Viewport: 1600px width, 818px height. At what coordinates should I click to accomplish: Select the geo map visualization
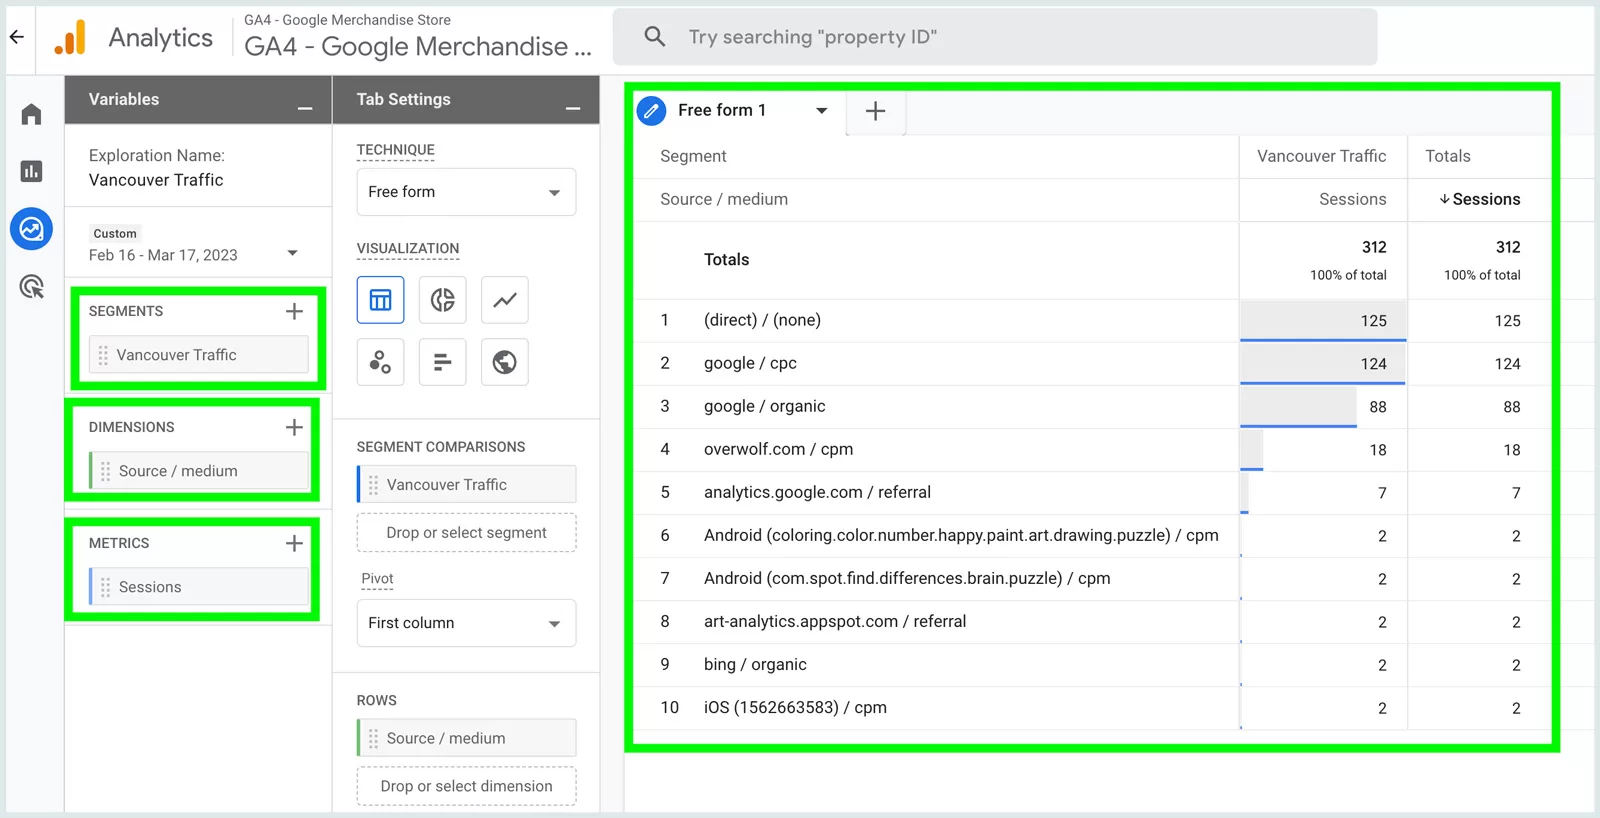point(505,362)
